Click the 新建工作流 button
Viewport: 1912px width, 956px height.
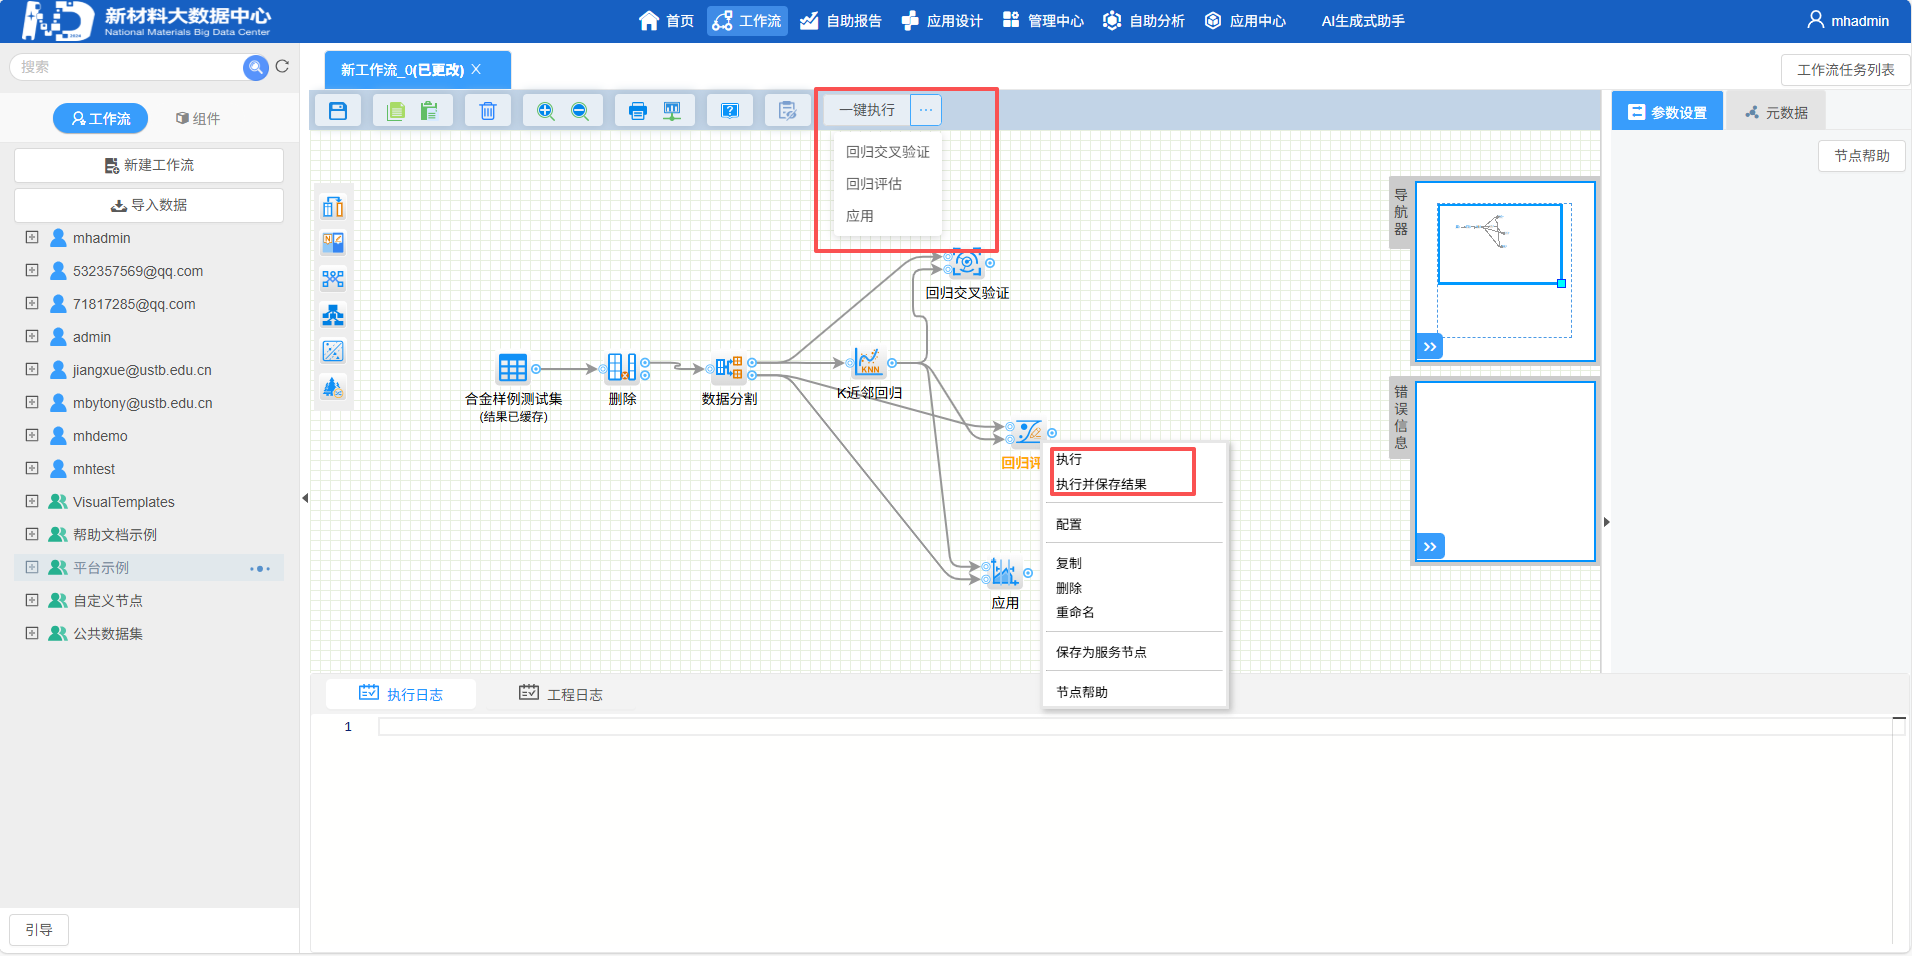tap(149, 165)
